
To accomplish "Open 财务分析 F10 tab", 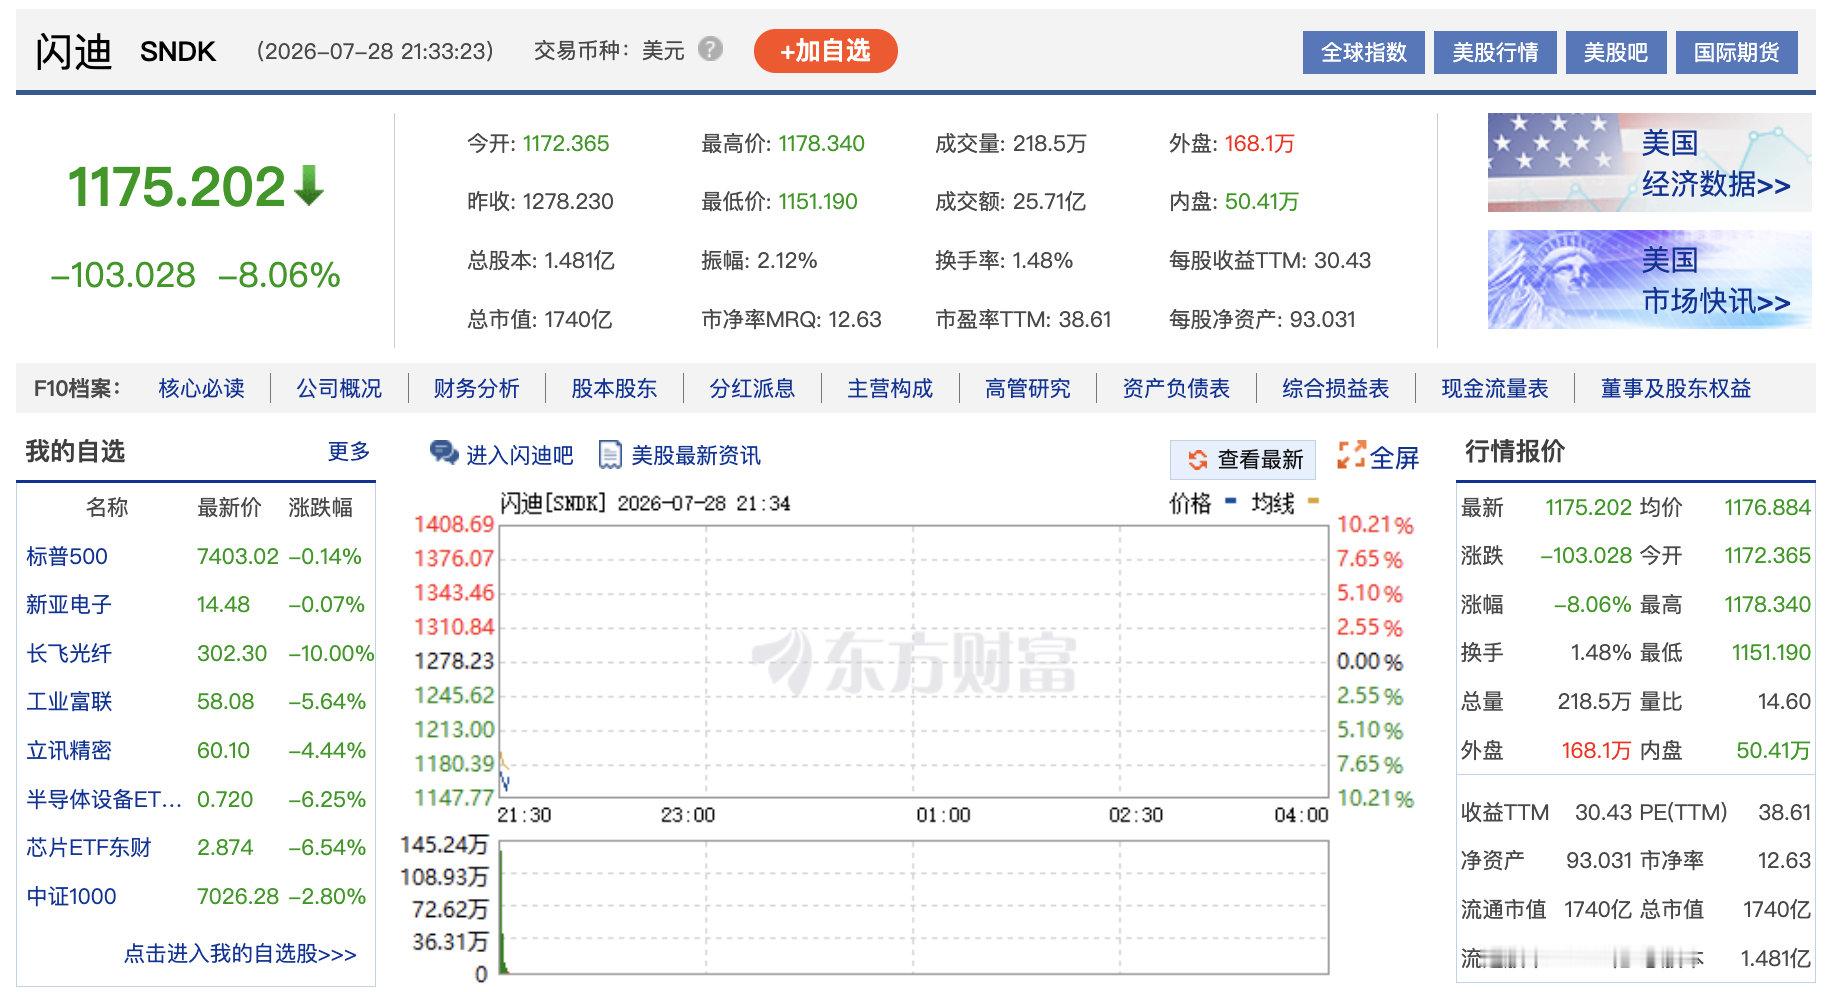I will [x=477, y=388].
